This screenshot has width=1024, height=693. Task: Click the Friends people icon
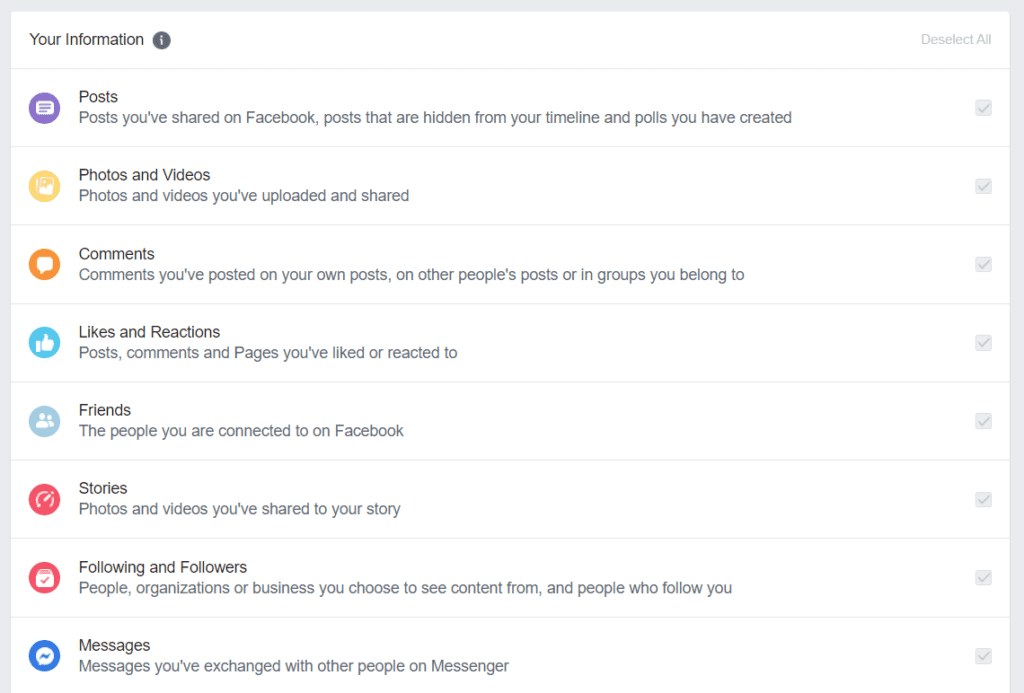pyautogui.click(x=44, y=421)
